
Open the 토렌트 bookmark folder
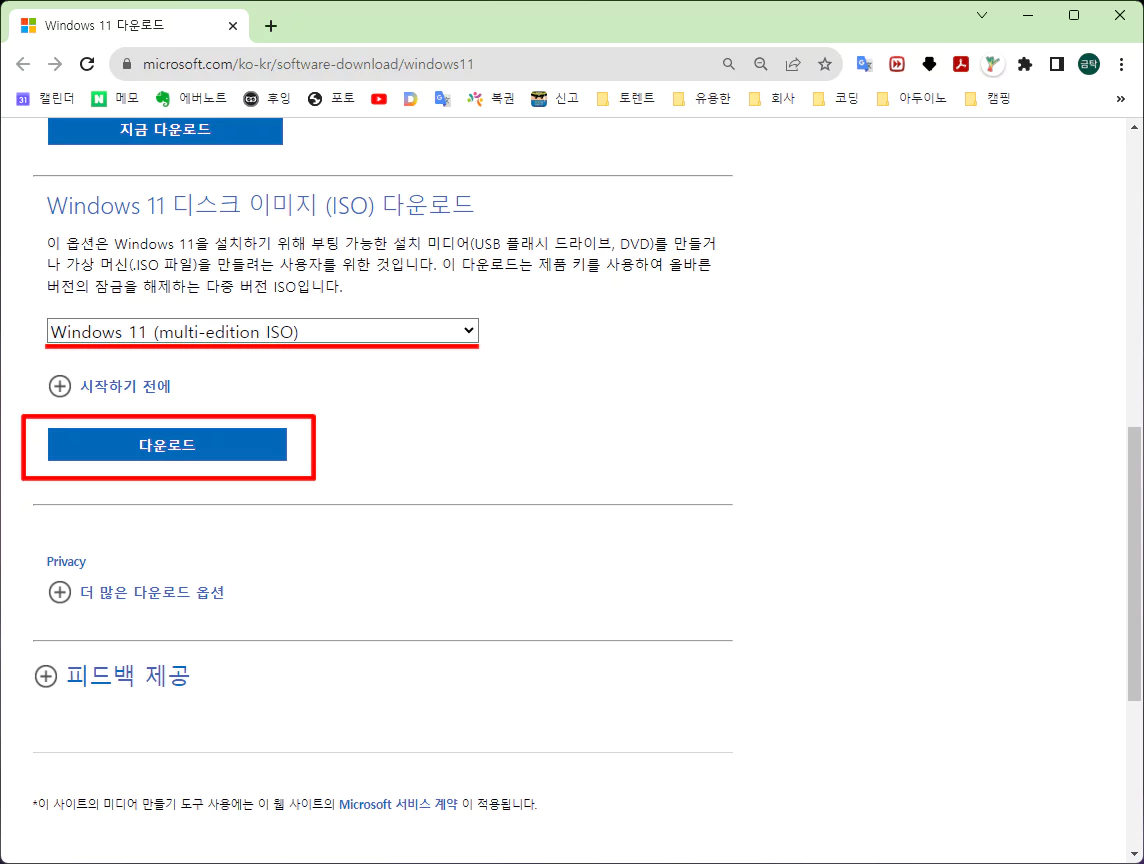(625, 99)
